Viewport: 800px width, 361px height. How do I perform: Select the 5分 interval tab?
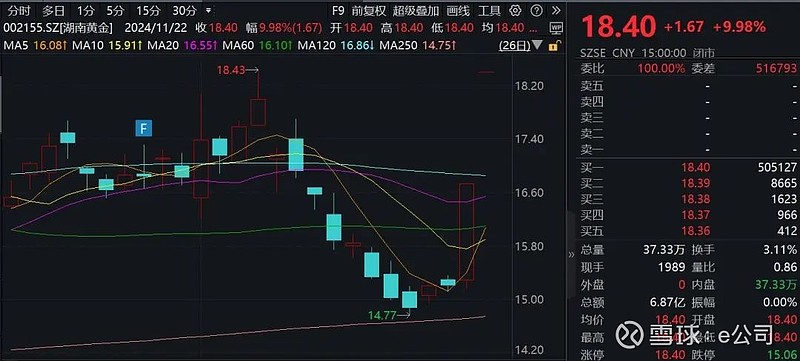(x=115, y=10)
